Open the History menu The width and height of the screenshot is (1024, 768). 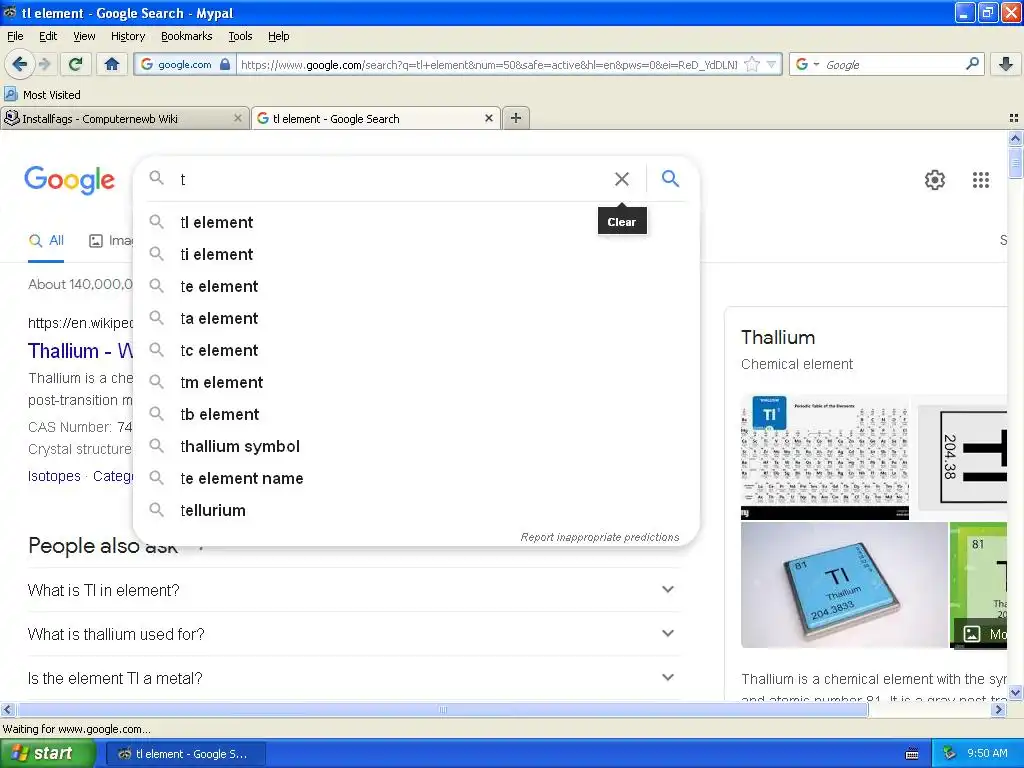coord(127,36)
